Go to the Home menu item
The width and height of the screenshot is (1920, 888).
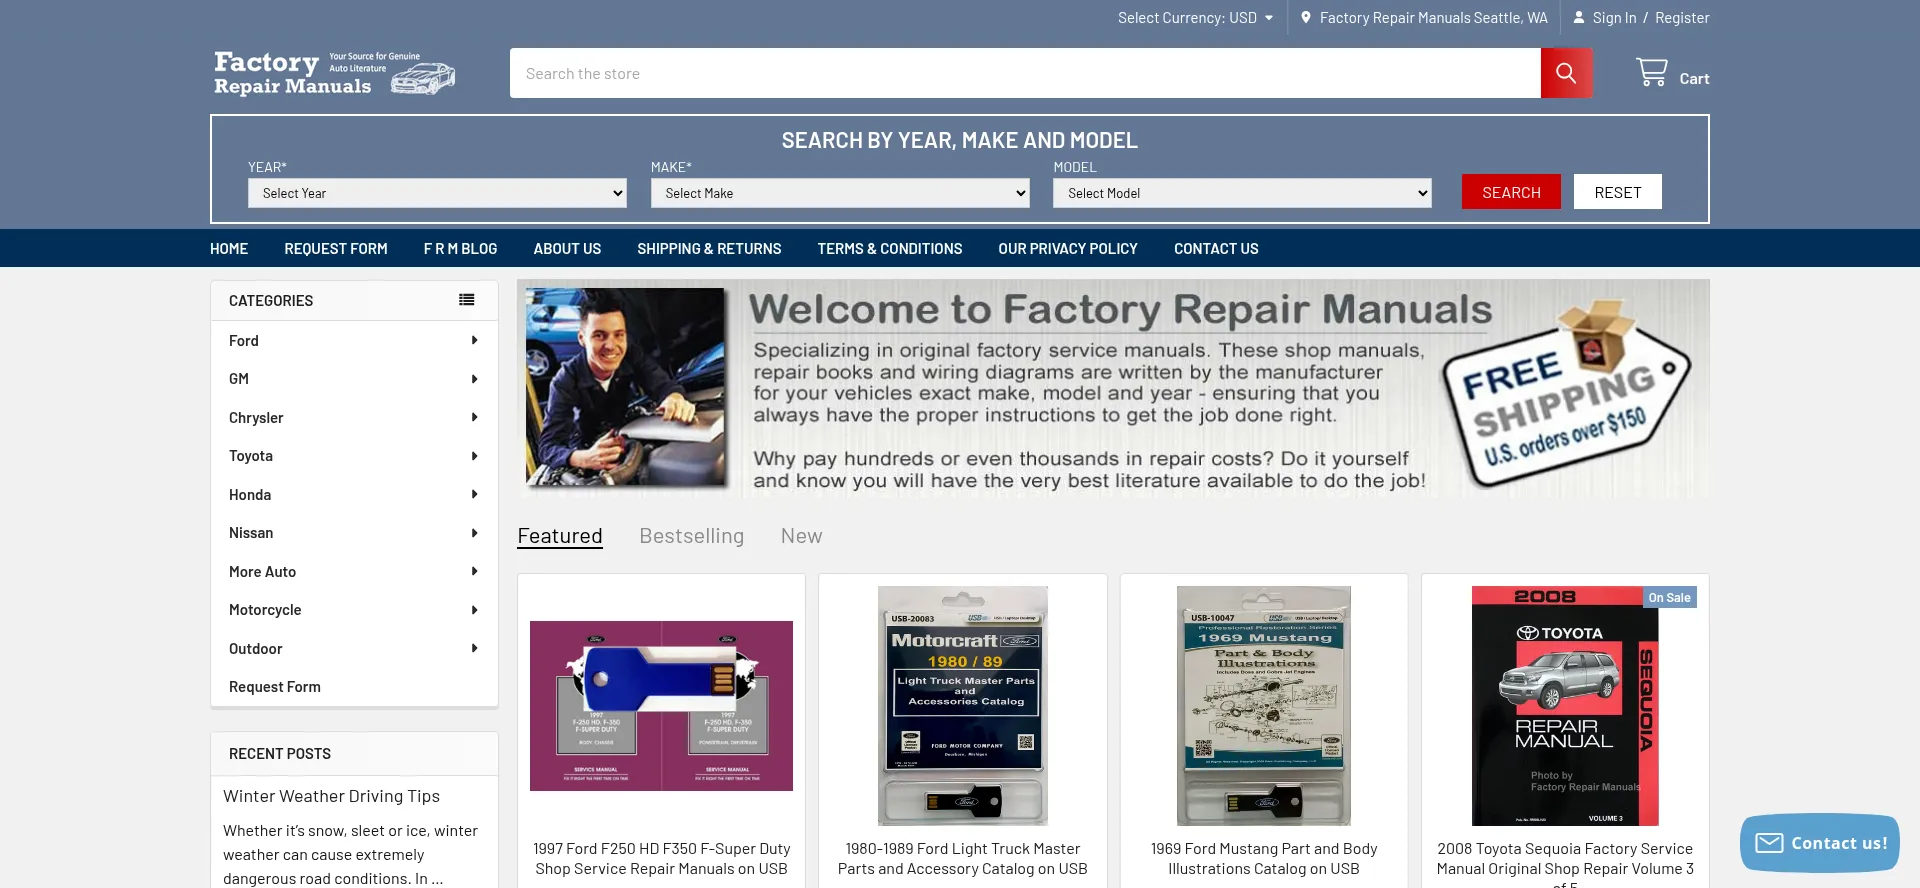229,248
